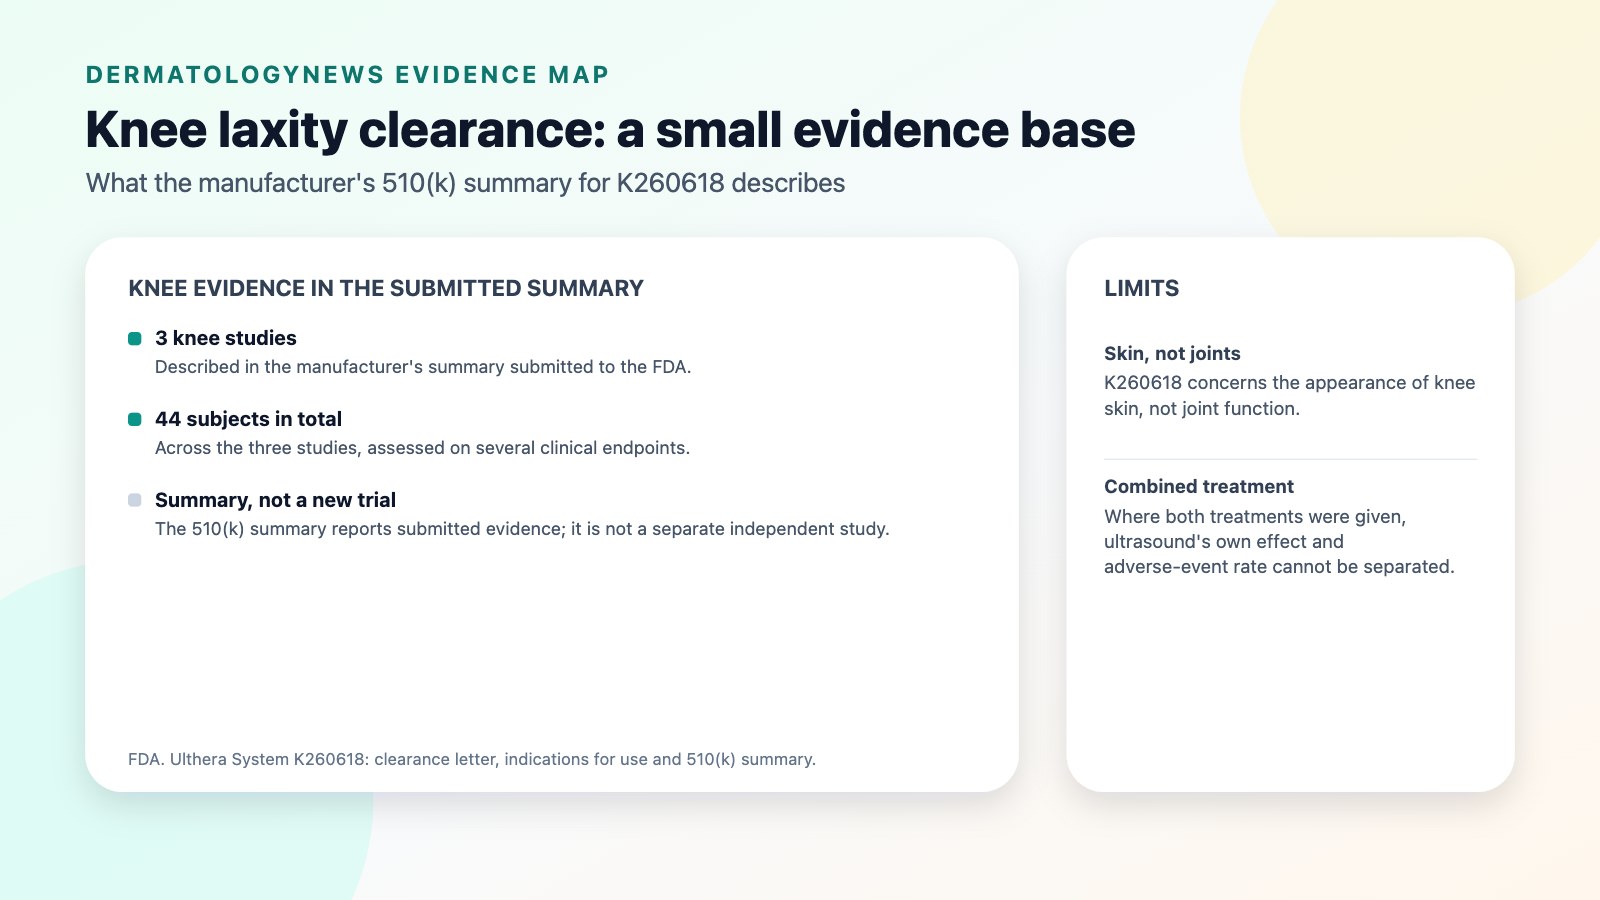The image size is (1600, 900).
Task: Click the paragraph 'Where both treatments were given, ultrasound's own effect and adverse-event rate cannot be separated.'
Action: pyautogui.click(x=1279, y=541)
